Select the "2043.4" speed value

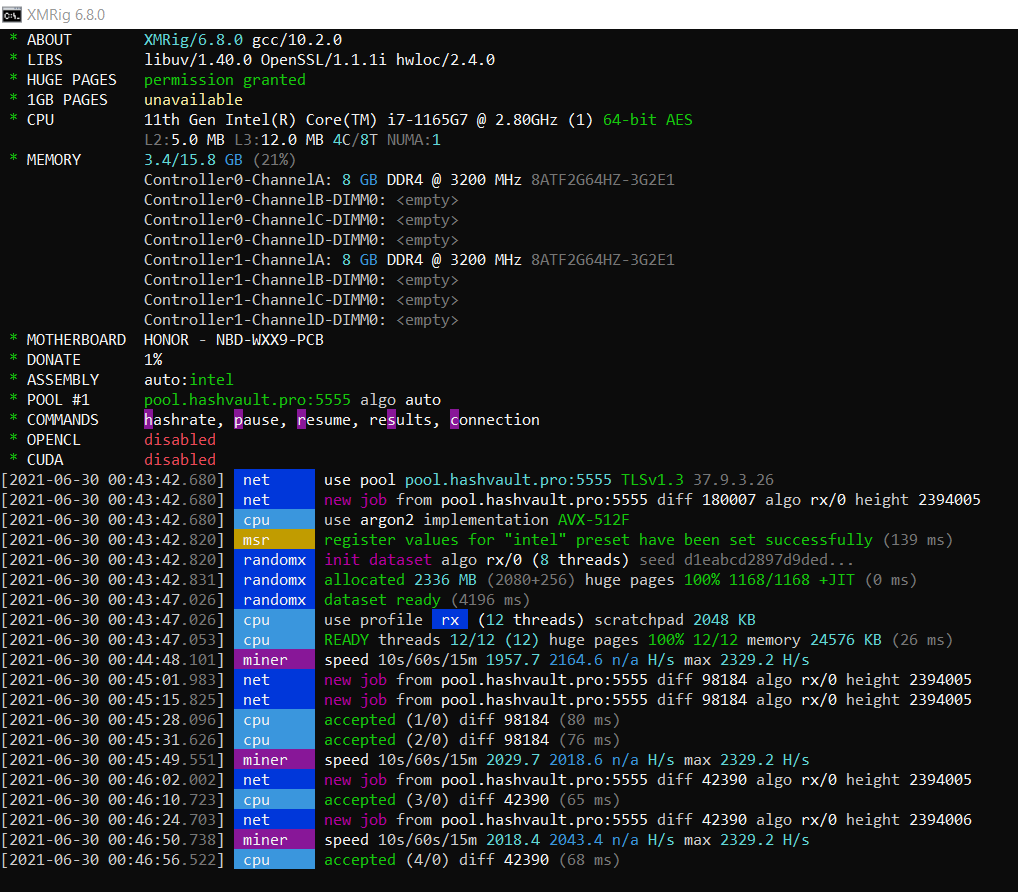pos(576,840)
